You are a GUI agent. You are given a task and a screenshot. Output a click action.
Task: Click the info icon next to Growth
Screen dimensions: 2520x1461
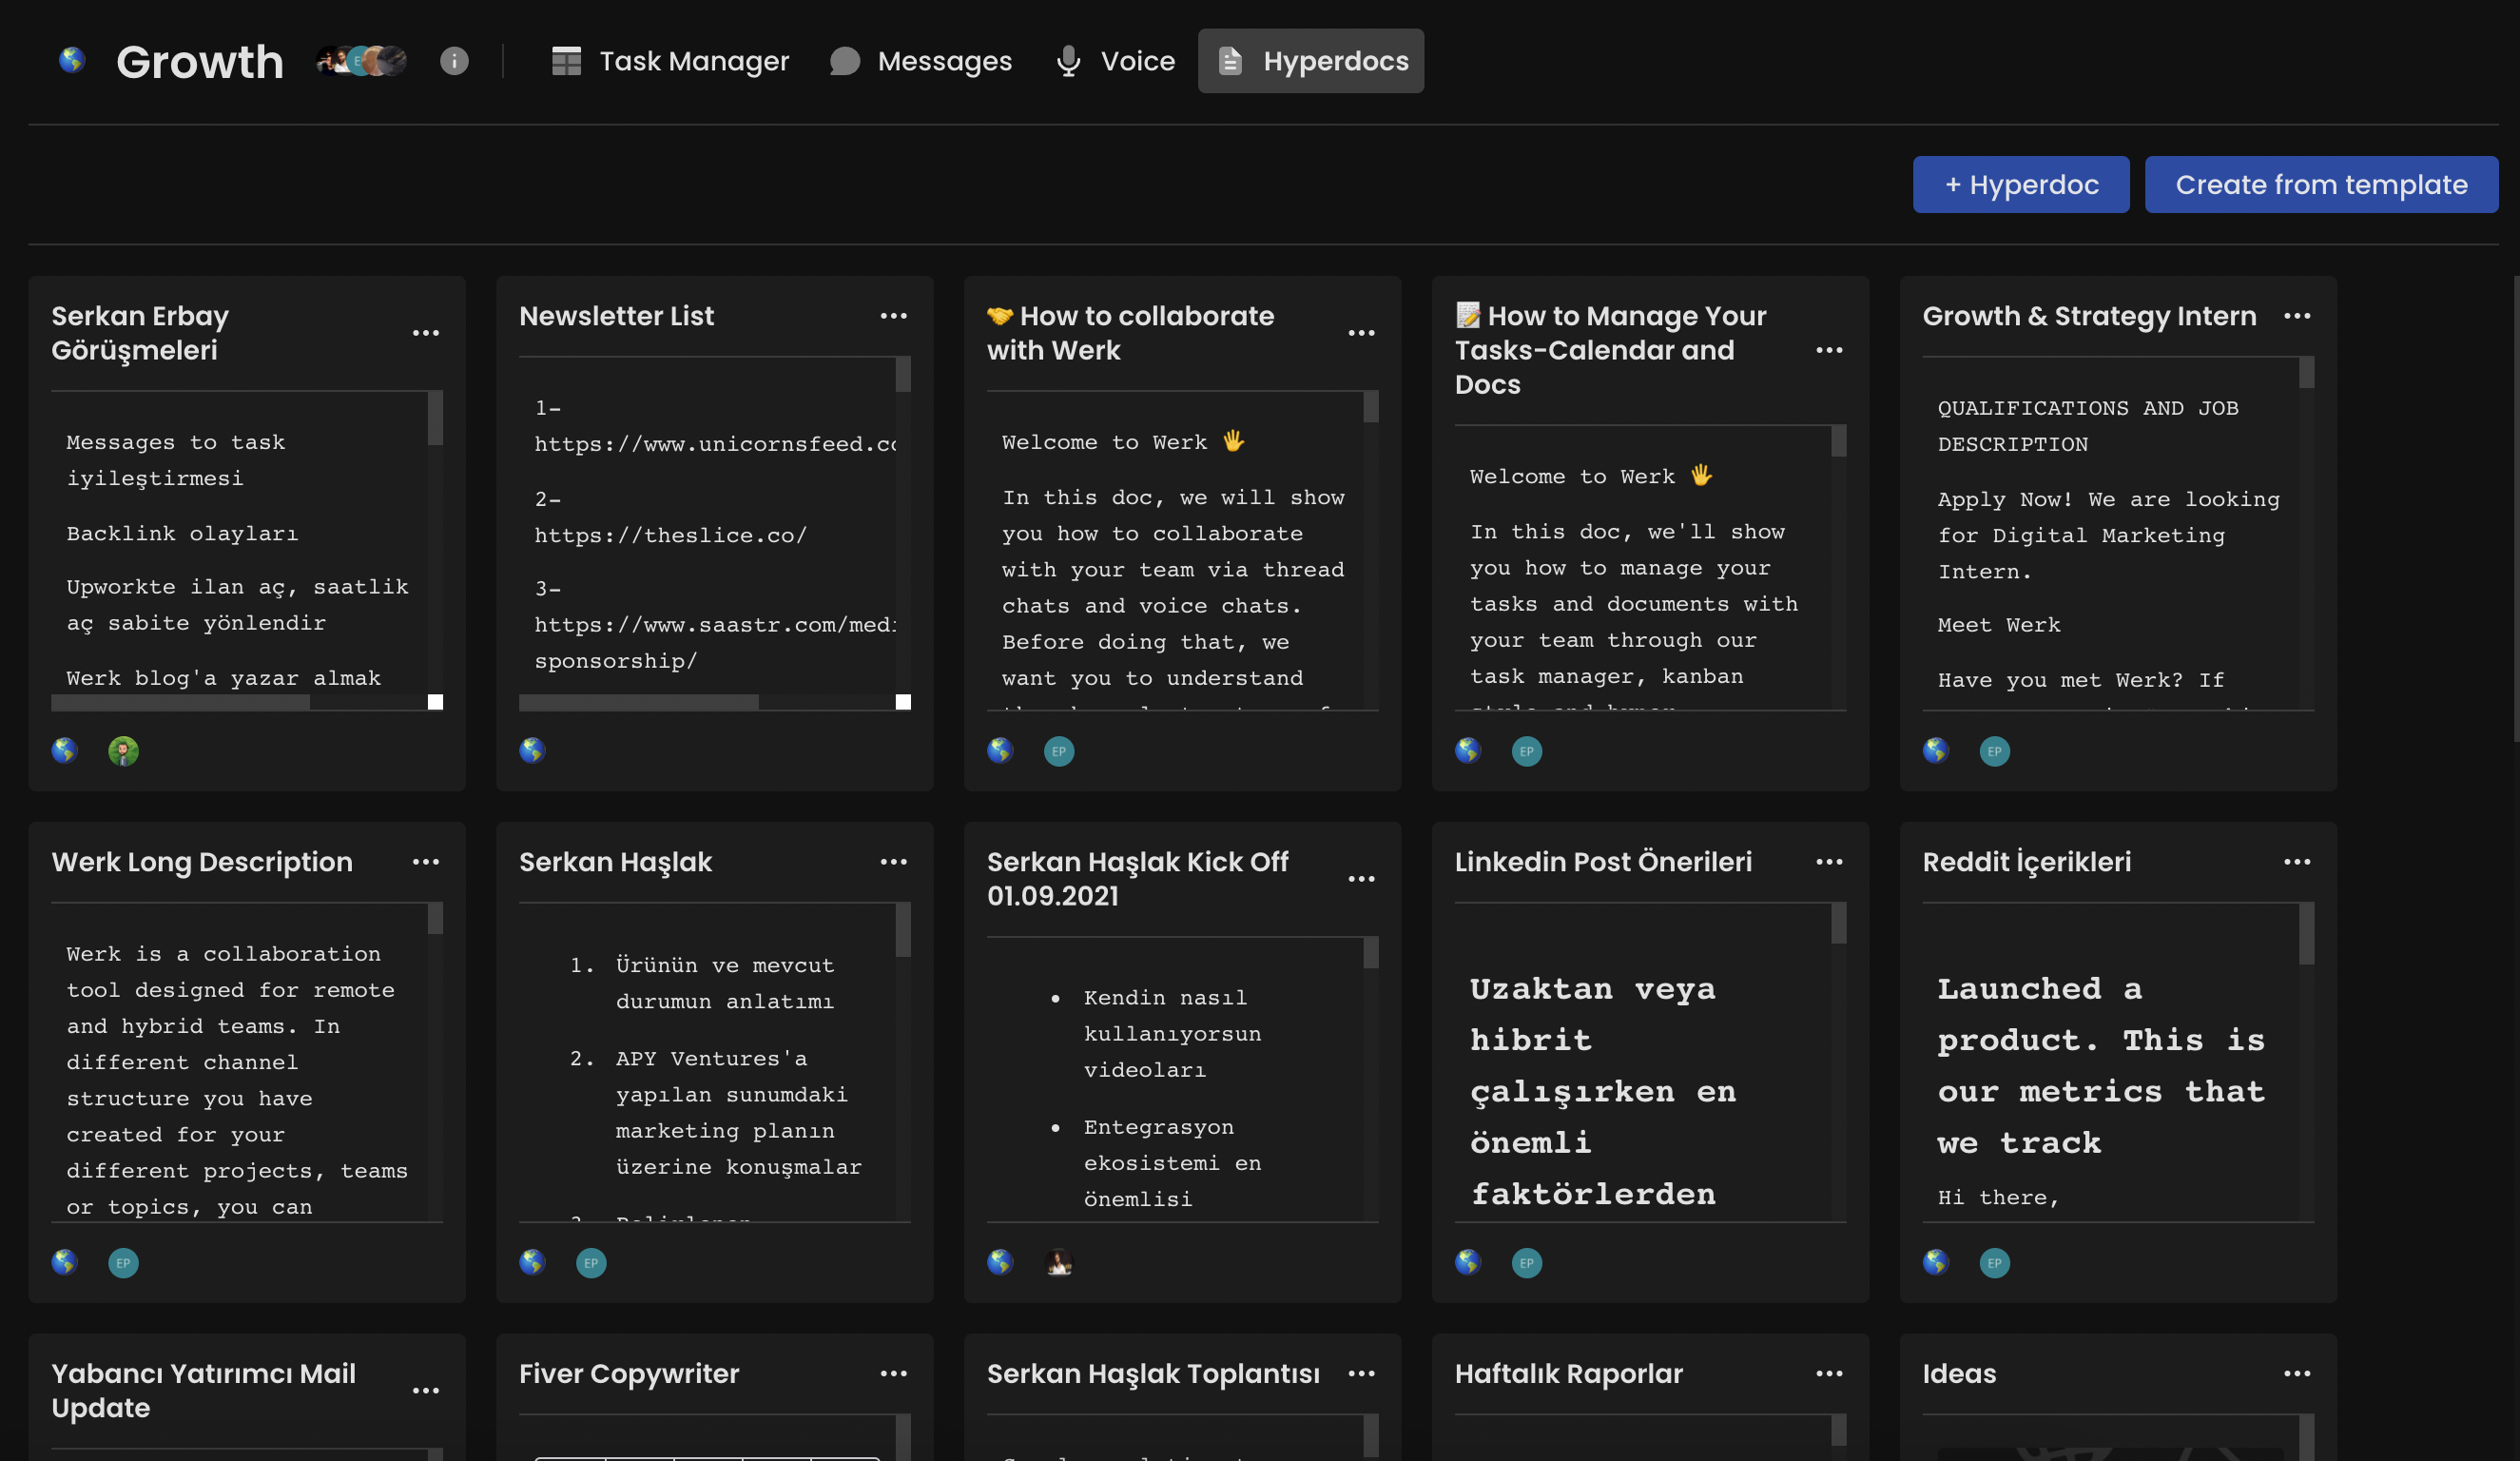[454, 61]
